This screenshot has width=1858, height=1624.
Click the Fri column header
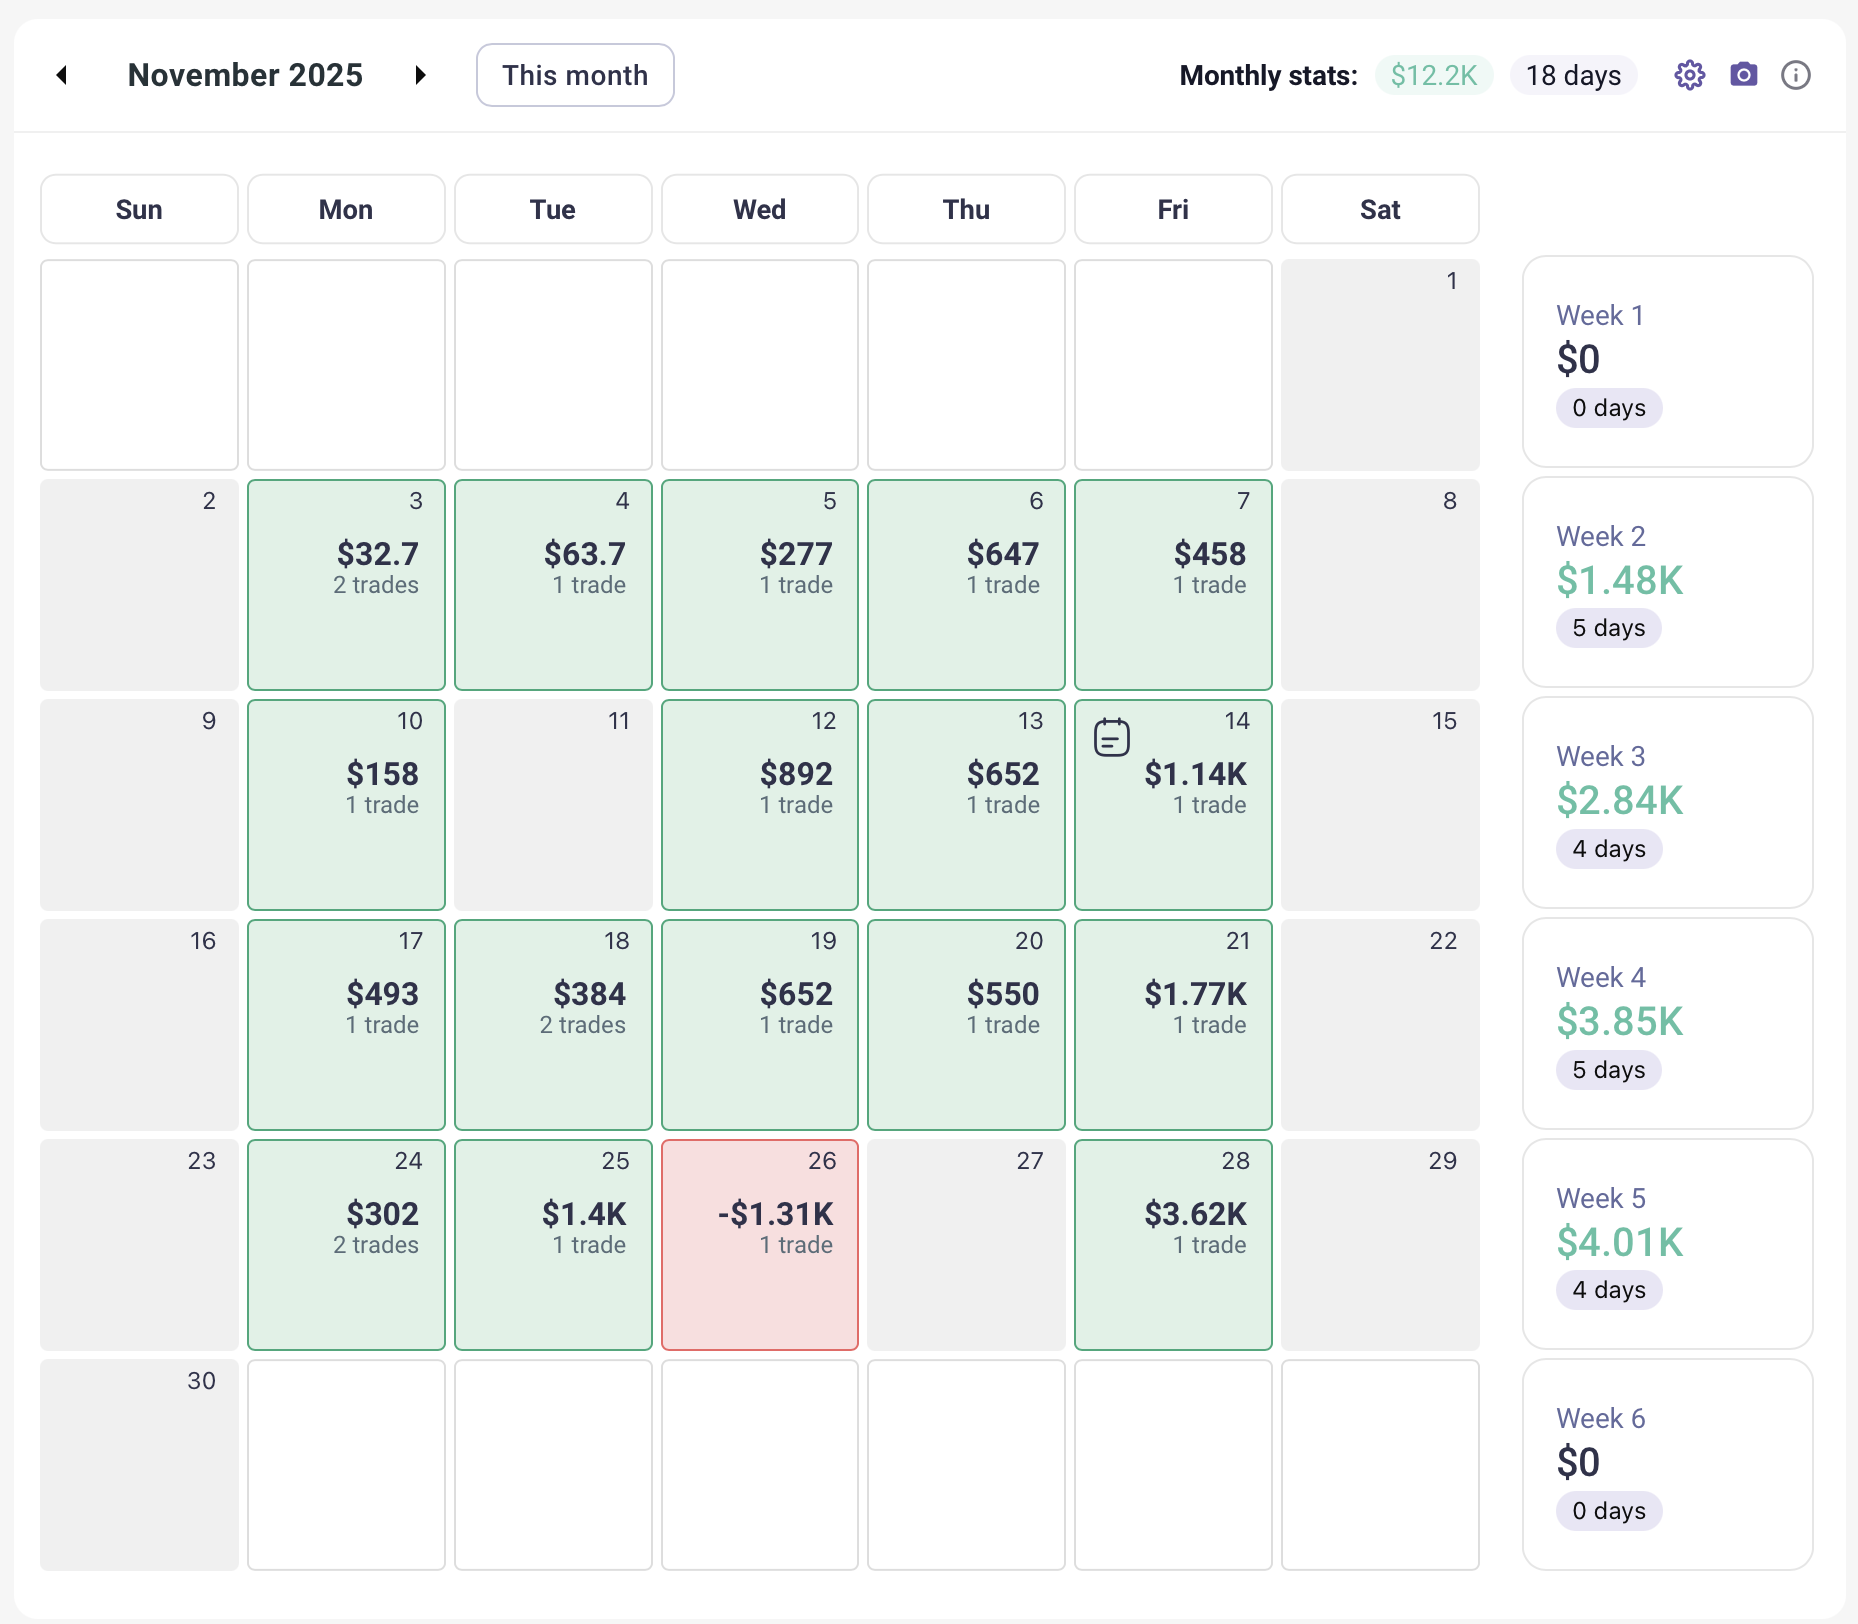point(1173,209)
